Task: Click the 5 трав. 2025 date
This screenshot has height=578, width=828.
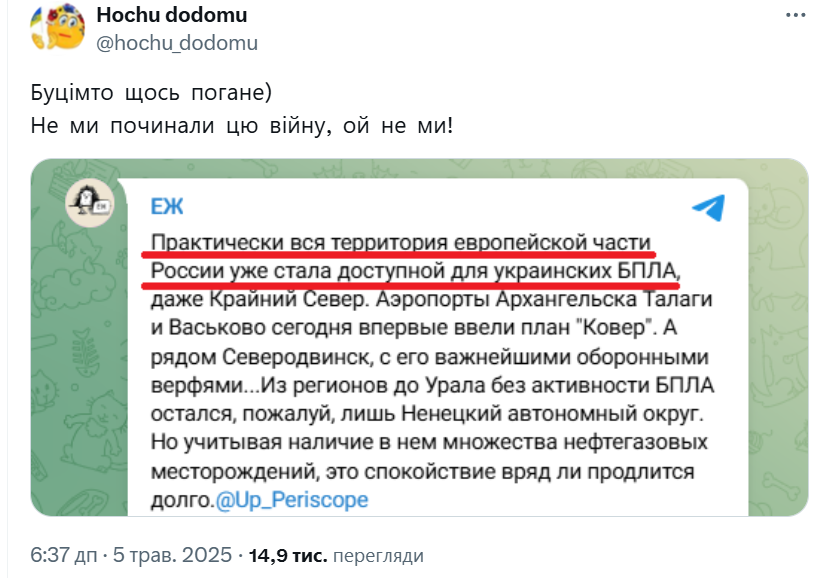Action: (180, 555)
